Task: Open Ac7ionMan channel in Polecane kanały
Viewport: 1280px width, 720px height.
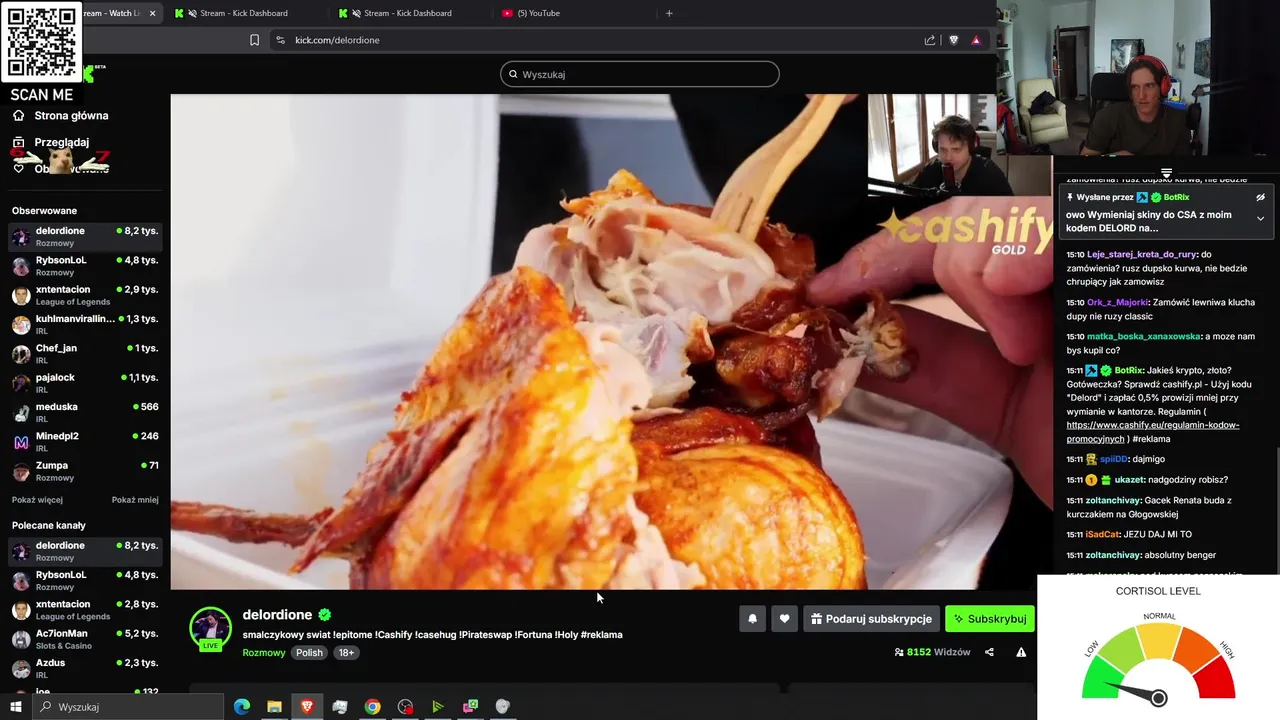Action: [85, 639]
